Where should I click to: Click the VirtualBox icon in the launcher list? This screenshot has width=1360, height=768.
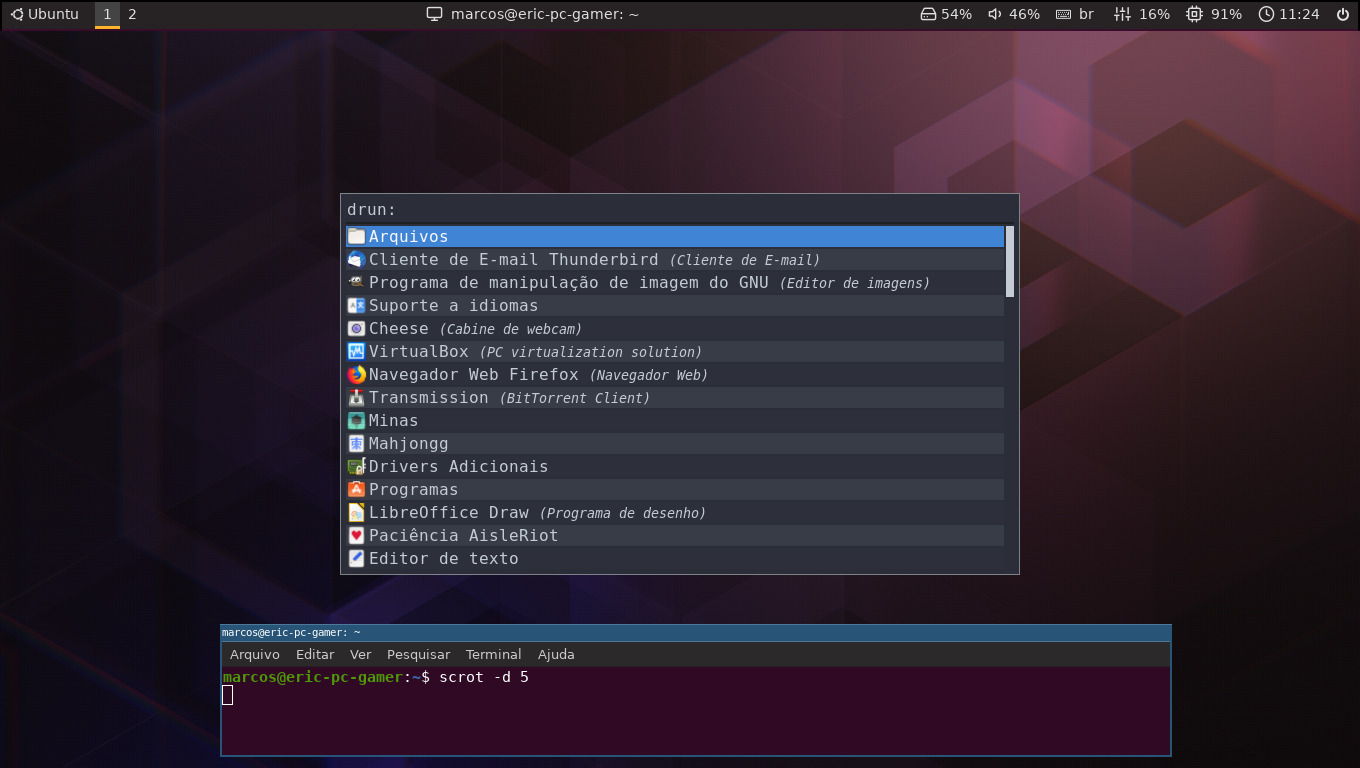(356, 351)
